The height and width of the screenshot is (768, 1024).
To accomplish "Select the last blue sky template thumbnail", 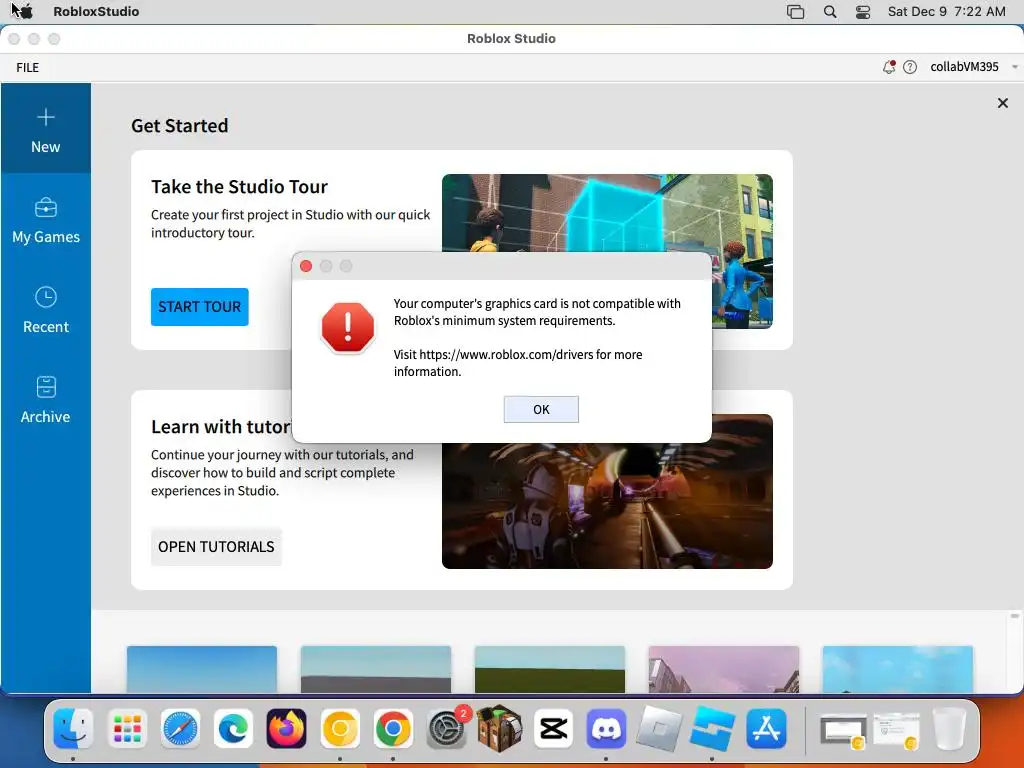I will tap(897, 669).
